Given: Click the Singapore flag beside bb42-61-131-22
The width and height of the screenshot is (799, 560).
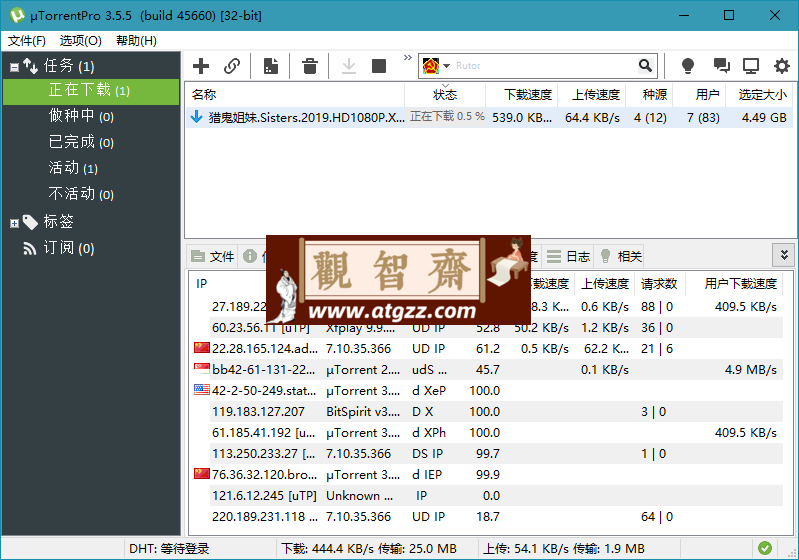Looking at the screenshot, I should pyautogui.click(x=202, y=369).
